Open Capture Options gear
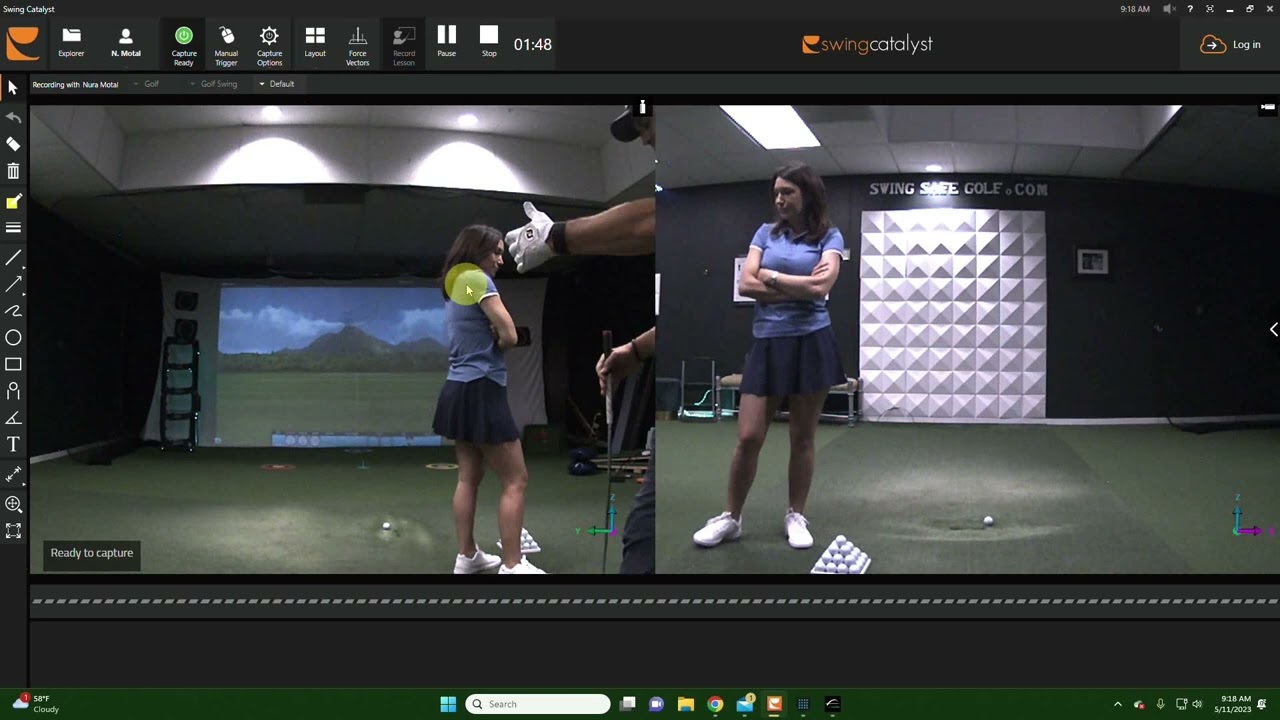Viewport: 1280px width, 720px height. click(x=269, y=46)
